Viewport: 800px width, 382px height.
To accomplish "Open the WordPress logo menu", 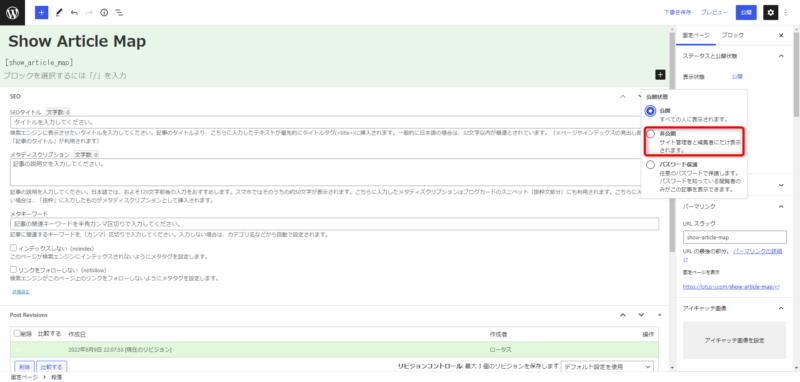I will [12, 12].
